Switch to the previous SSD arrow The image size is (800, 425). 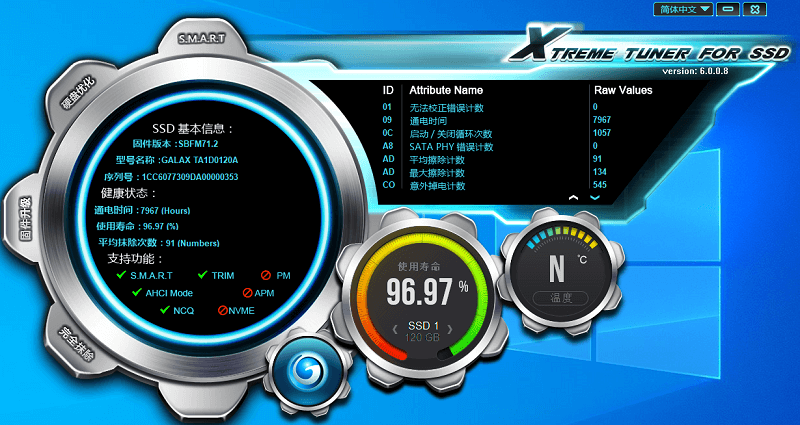tap(395, 330)
